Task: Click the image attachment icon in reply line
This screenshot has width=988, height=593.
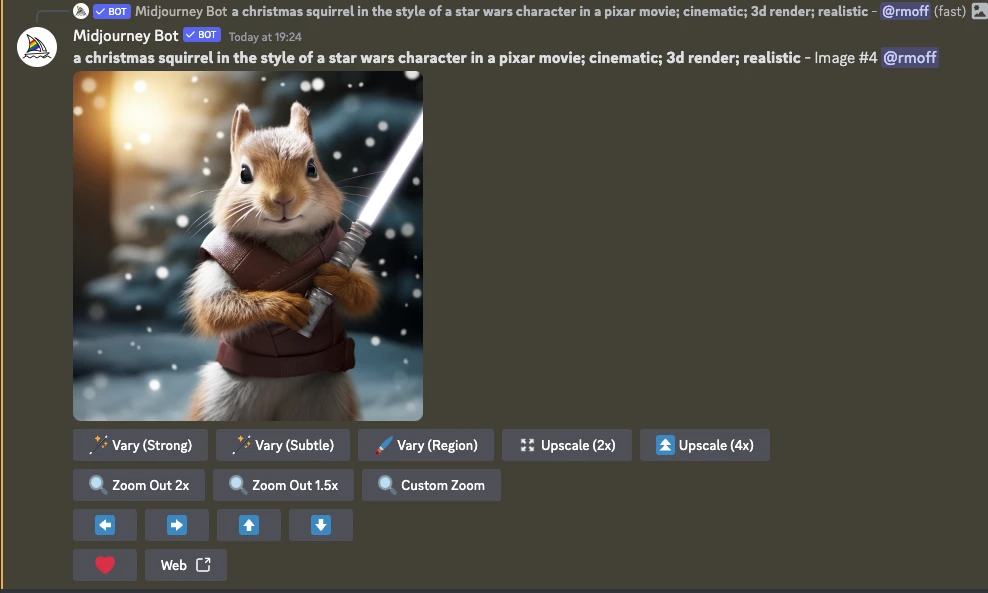Action: (979, 11)
